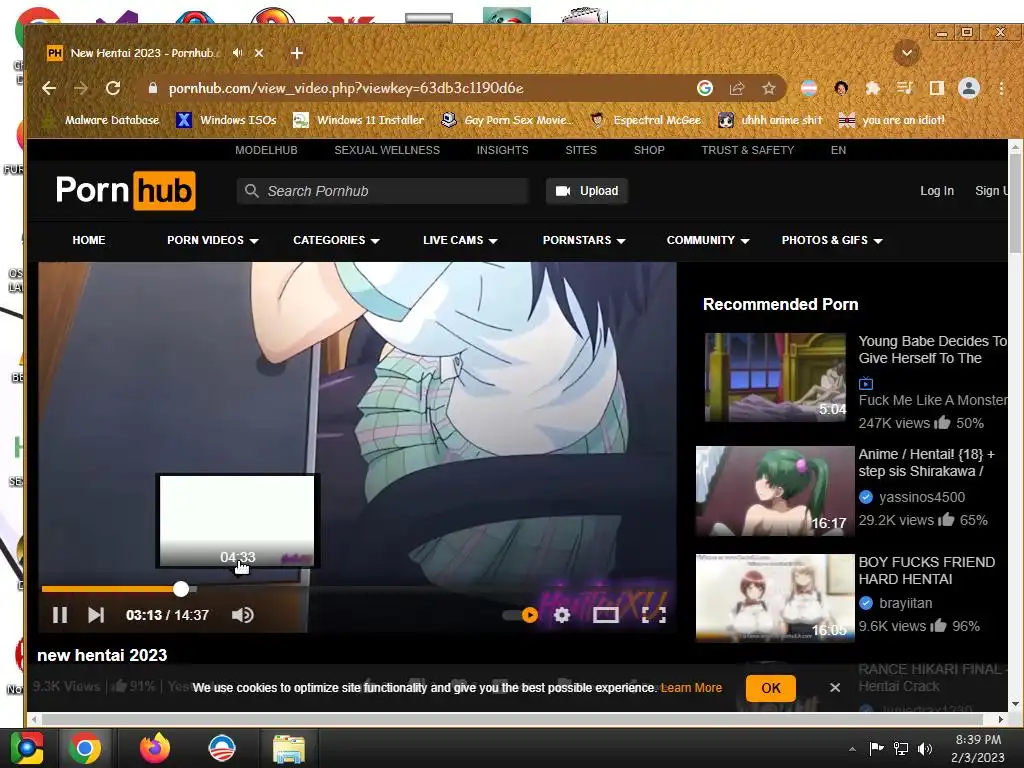The width and height of the screenshot is (1024, 768).
Task: Click the horizontal scrollbar right arrow
Action: [1000, 719]
